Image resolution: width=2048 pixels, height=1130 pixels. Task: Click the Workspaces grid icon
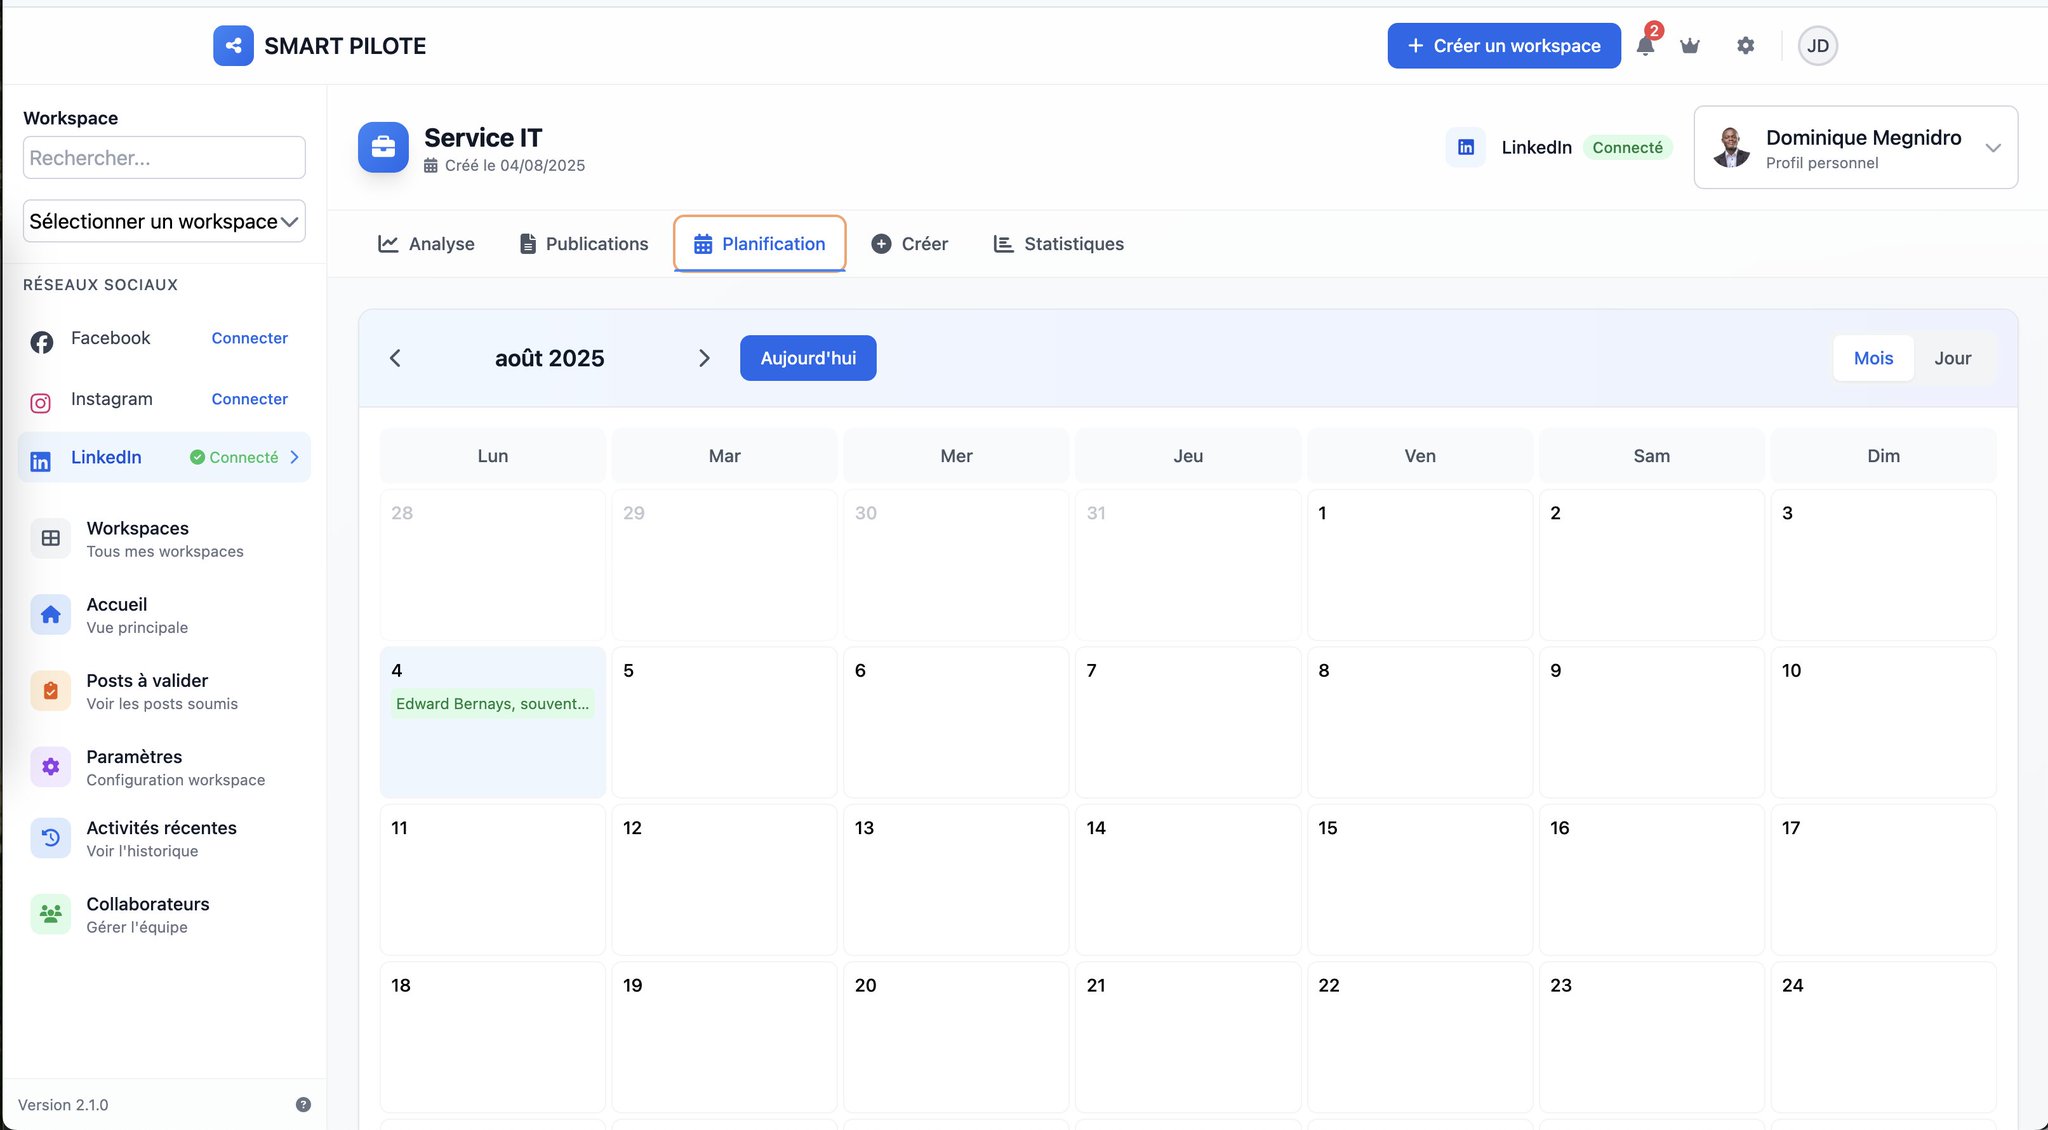point(51,538)
